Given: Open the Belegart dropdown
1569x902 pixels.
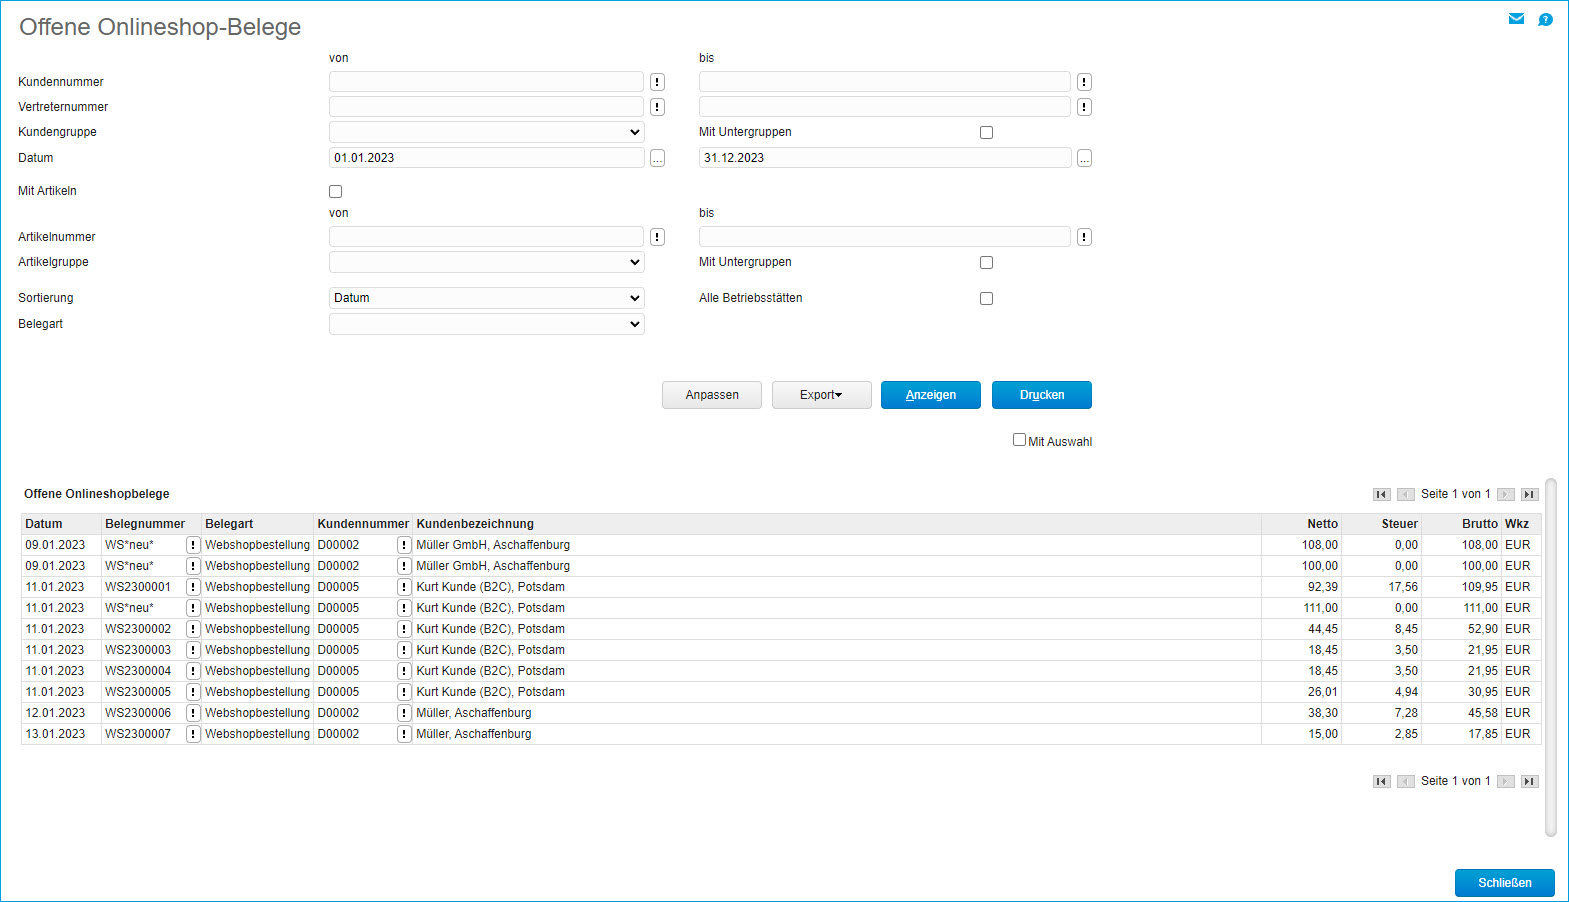Looking at the screenshot, I should click(x=487, y=324).
